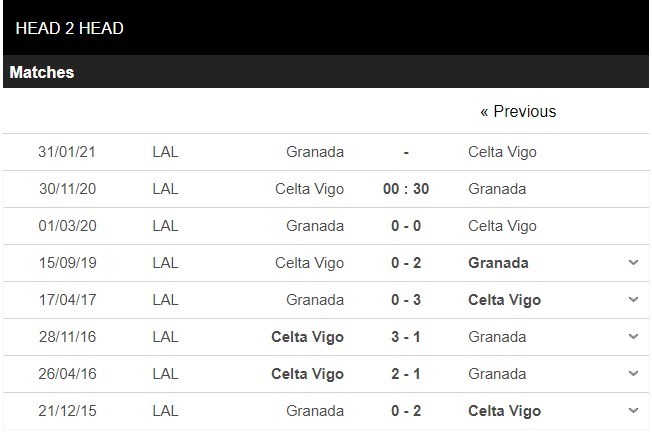Expand the 15/09/19 match row chevron
Image resolution: width=652 pixels, height=434 pixels.
[633, 263]
